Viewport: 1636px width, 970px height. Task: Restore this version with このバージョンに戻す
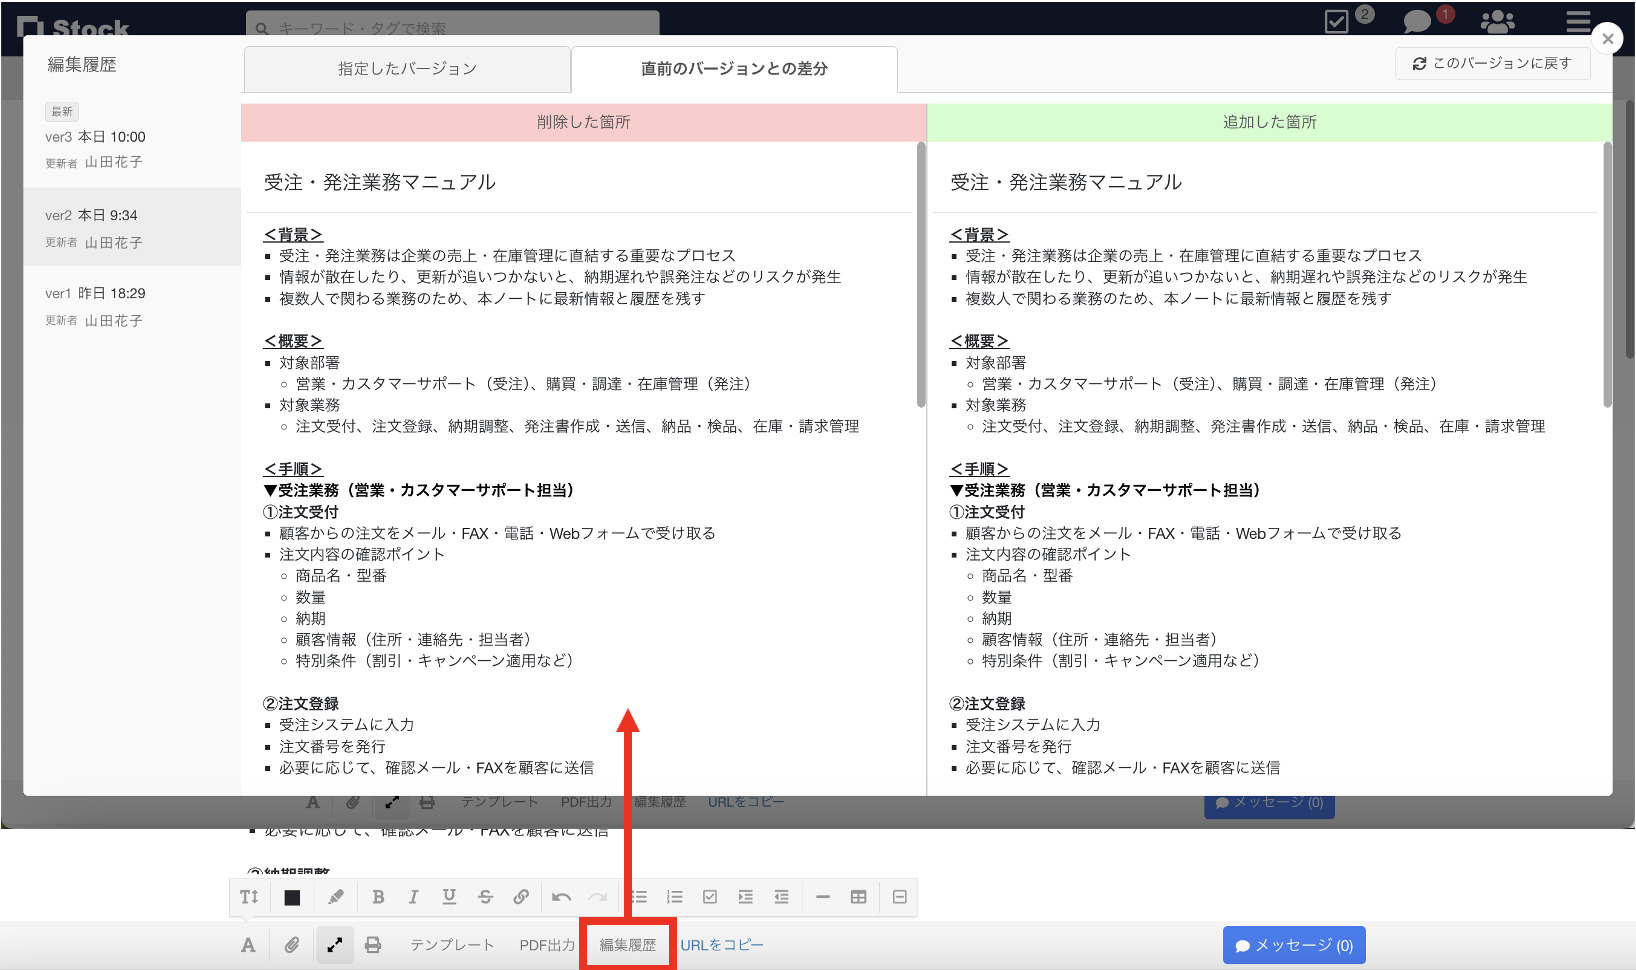[x=1492, y=63]
